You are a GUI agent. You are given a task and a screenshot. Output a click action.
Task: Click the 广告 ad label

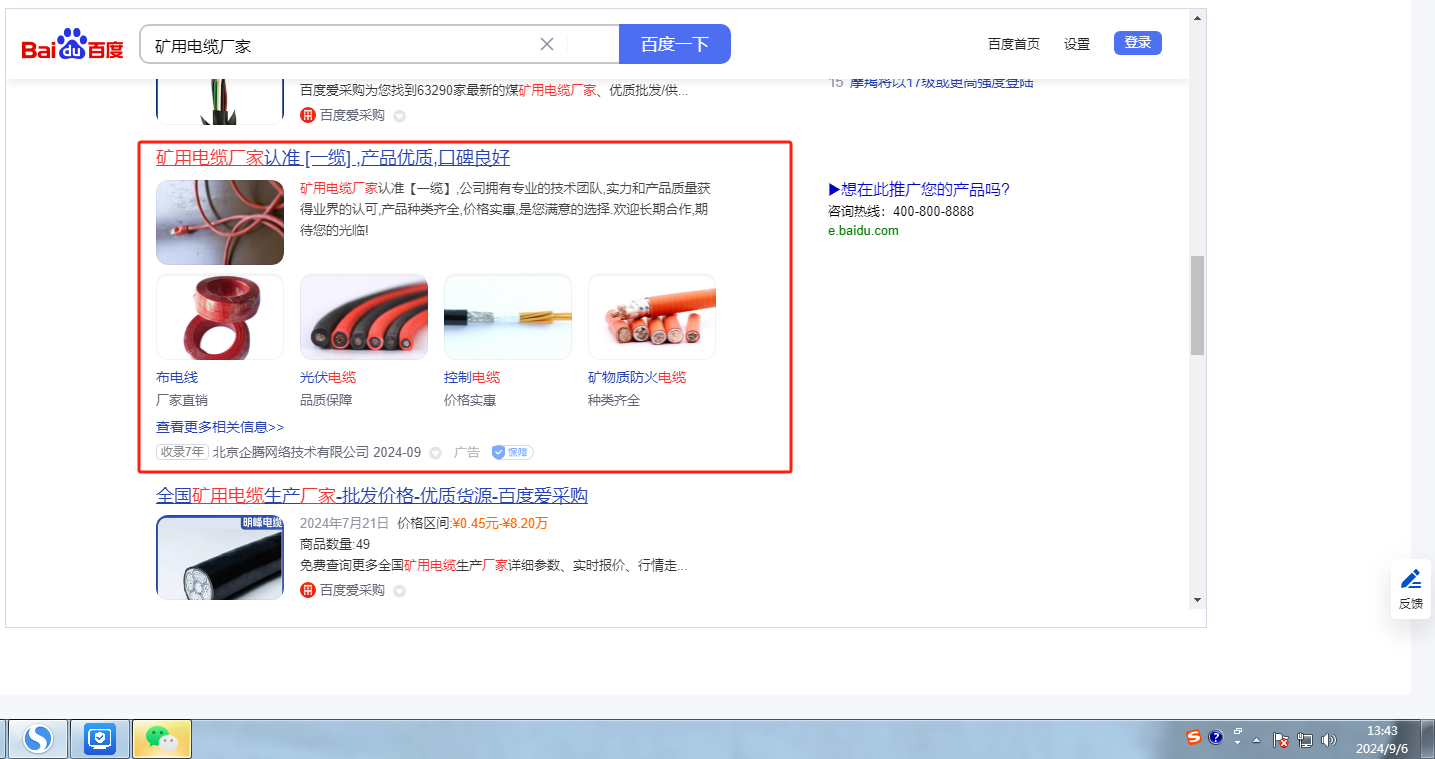point(467,453)
